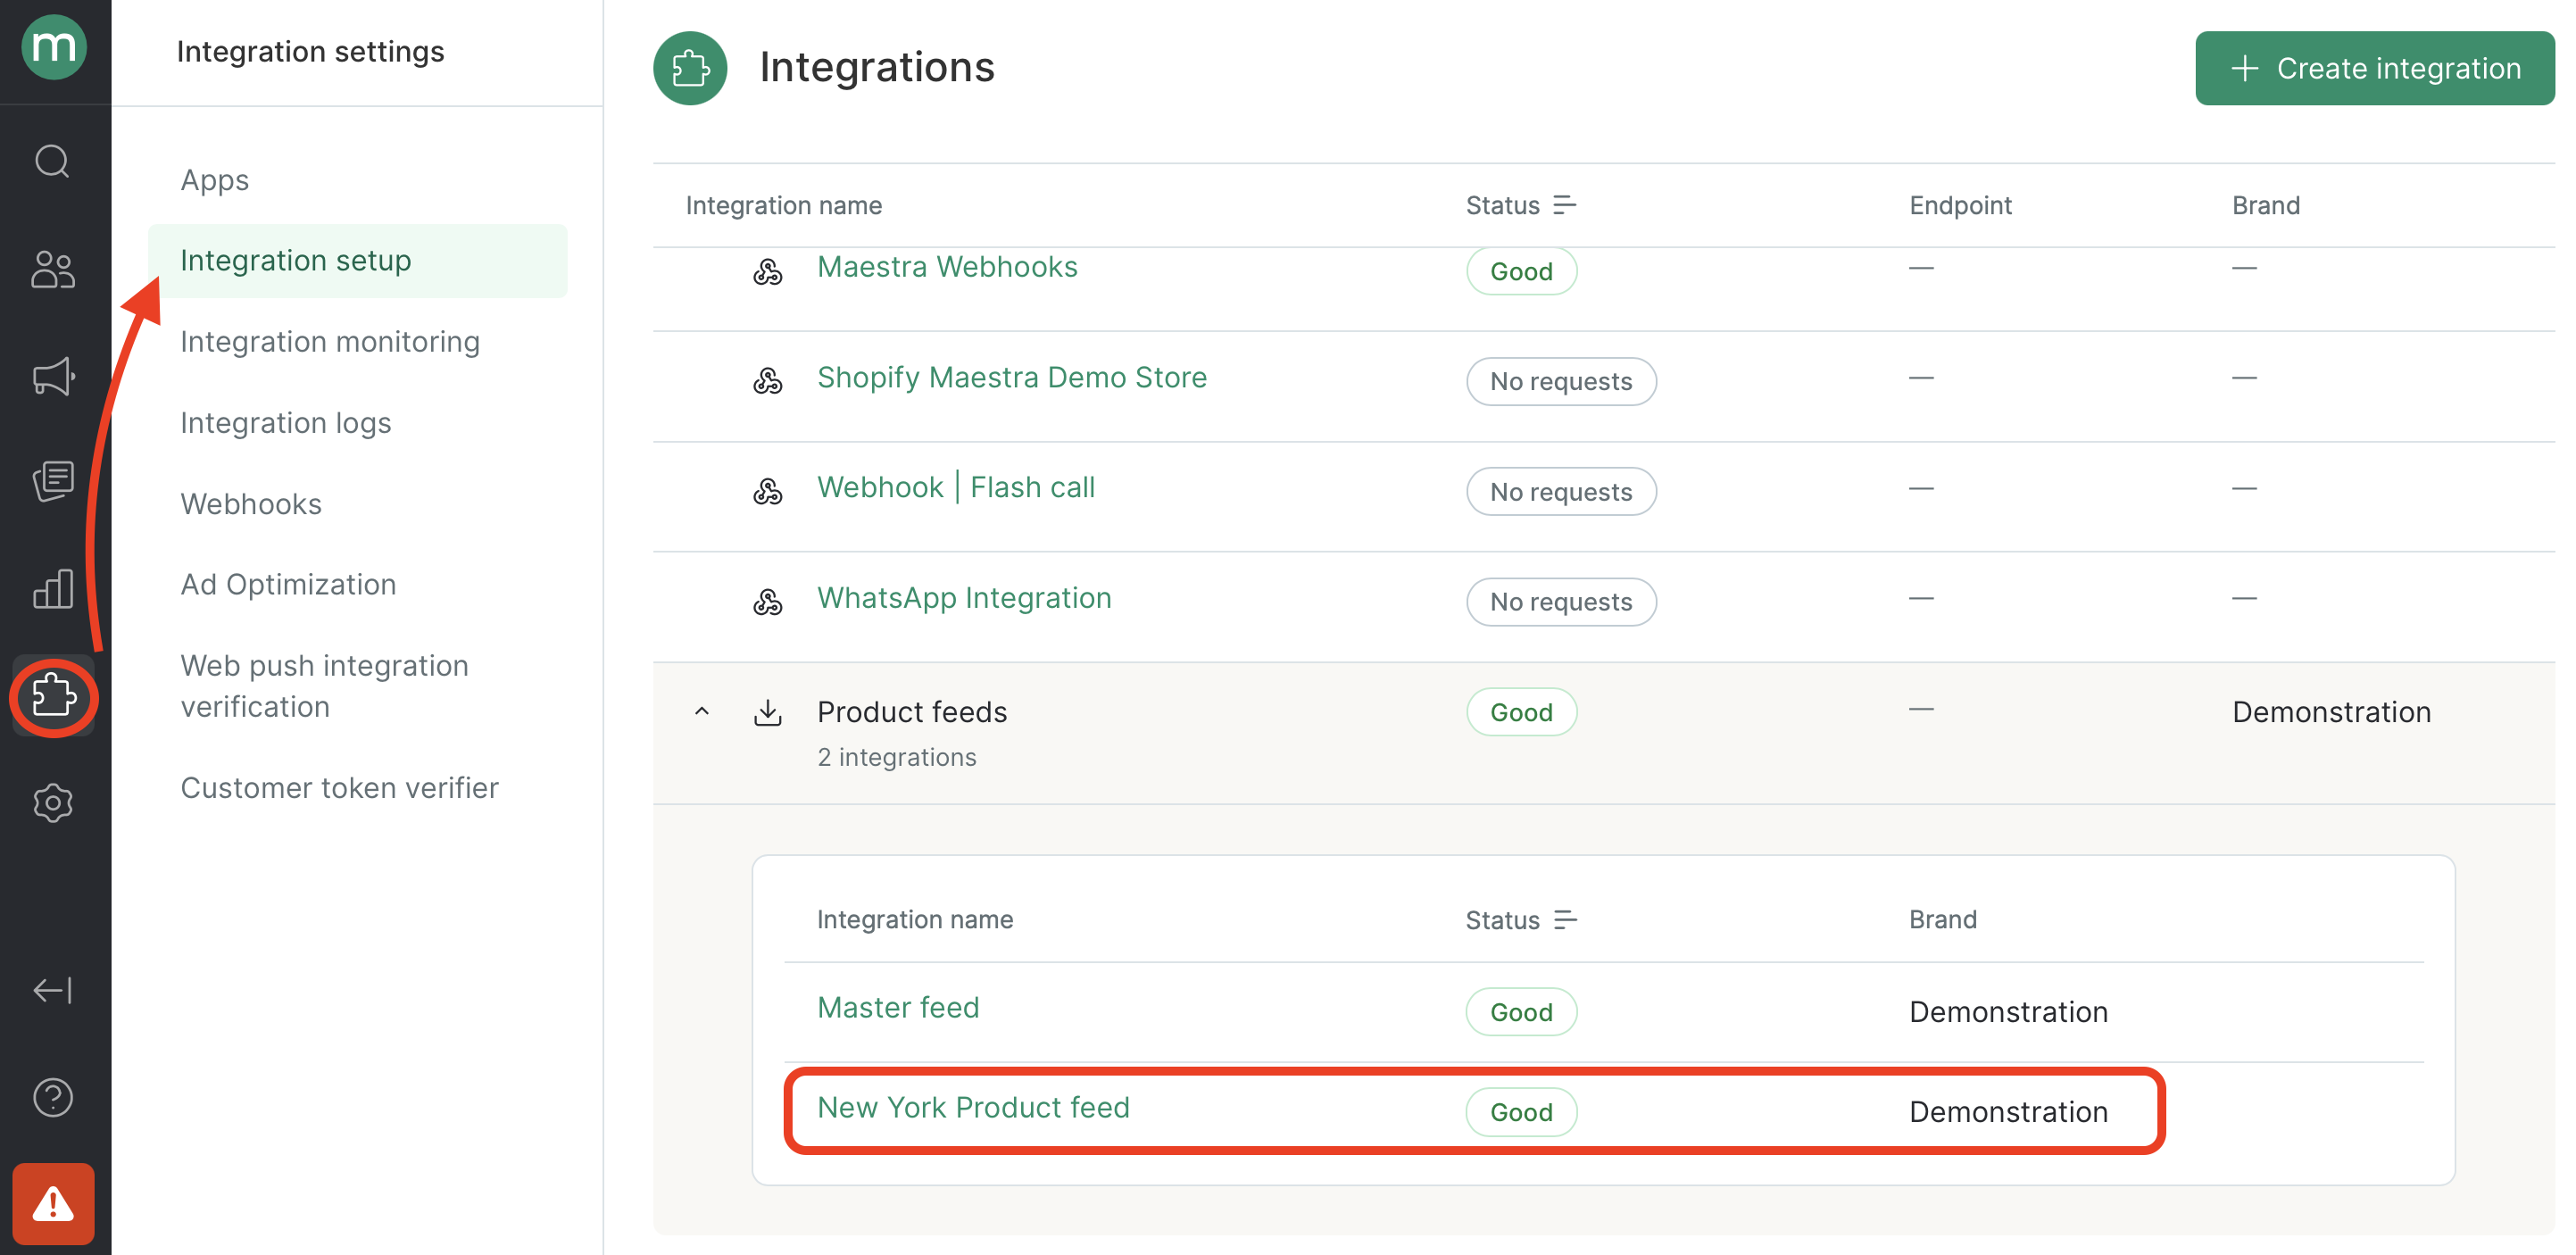Open the reports bar chart icon
This screenshot has width=2576, height=1255.
pos(53,589)
